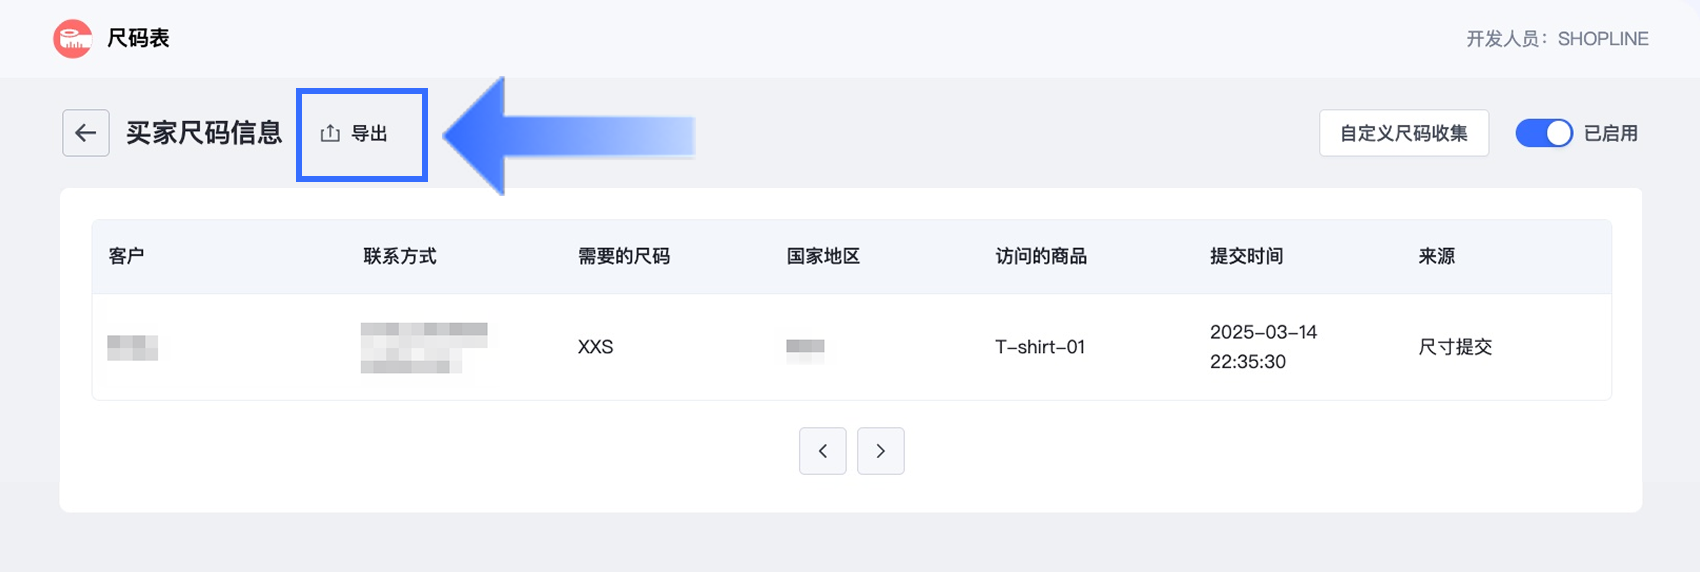Open the T-shirt-01 product entry

(1040, 347)
